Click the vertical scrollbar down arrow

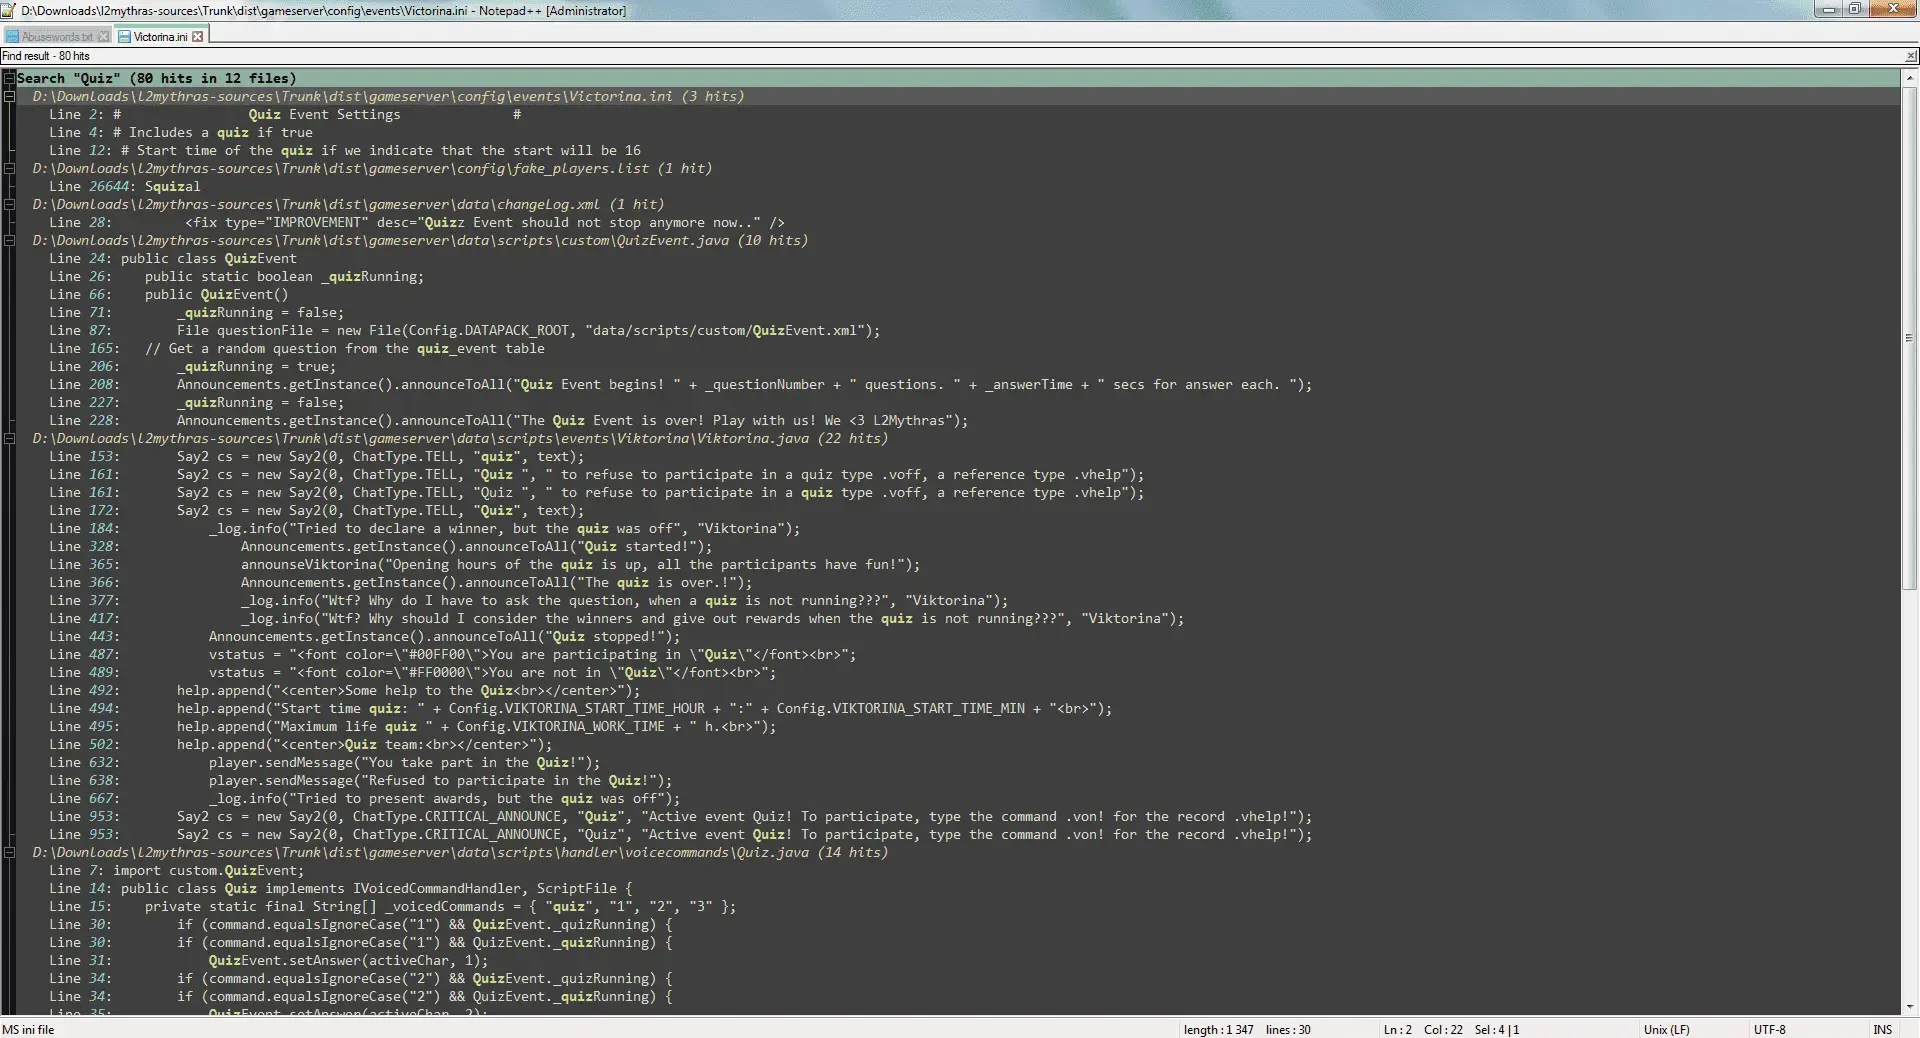(1910, 1007)
